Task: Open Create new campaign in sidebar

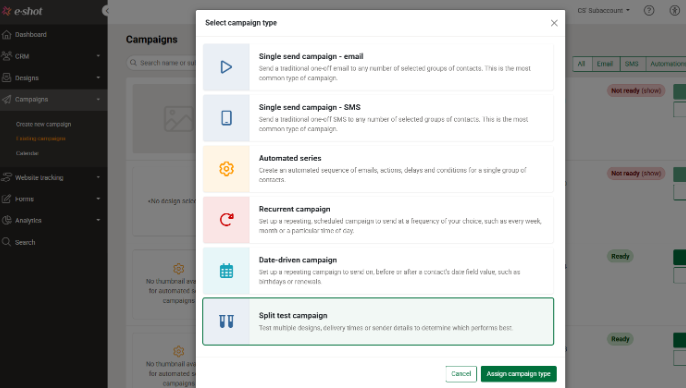Action: [x=43, y=124]
